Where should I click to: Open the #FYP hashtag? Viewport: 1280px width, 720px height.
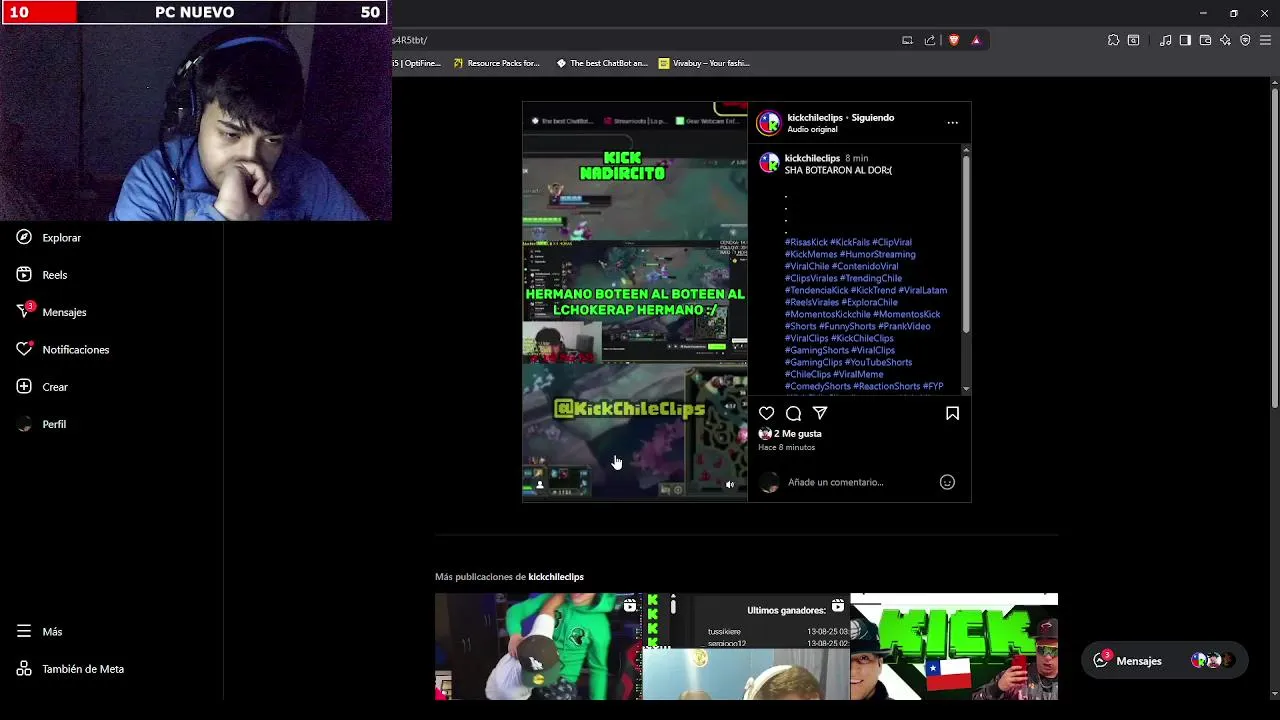(x=933, y=386)
